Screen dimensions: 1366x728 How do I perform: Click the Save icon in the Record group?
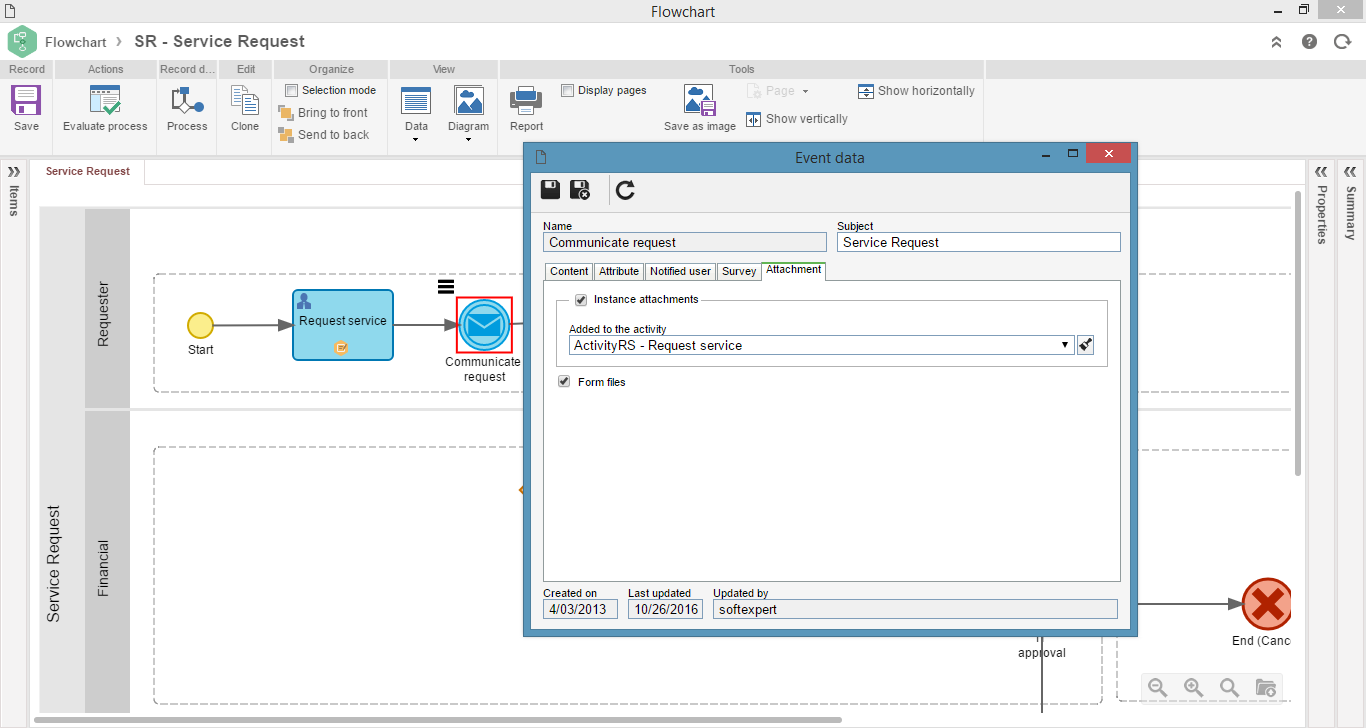coord(26,101)
